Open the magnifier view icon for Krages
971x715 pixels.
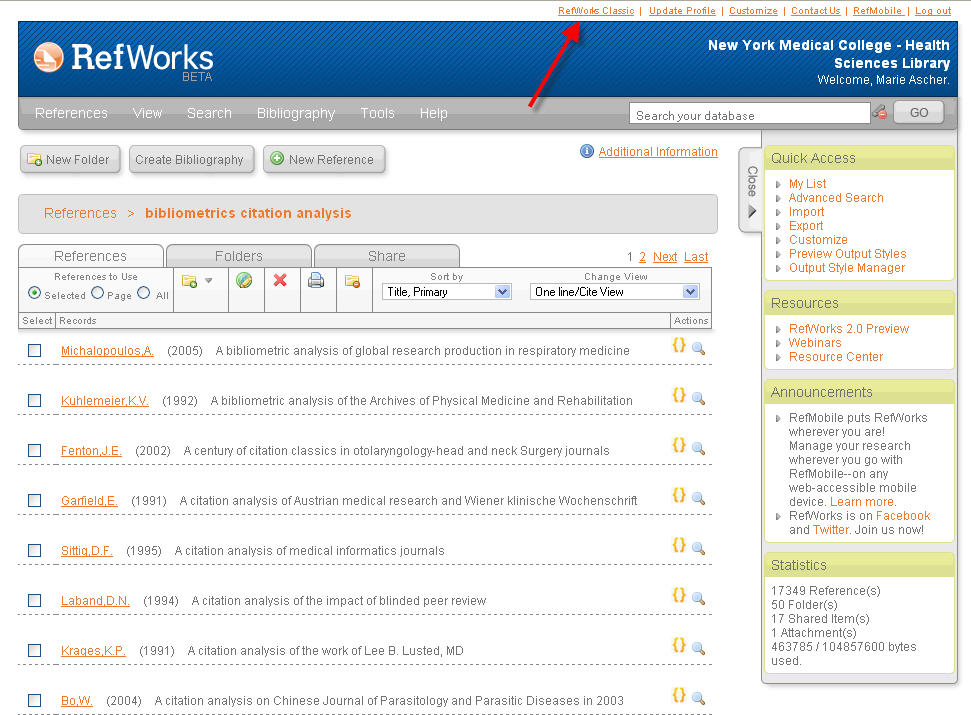(x=699, y=649)
